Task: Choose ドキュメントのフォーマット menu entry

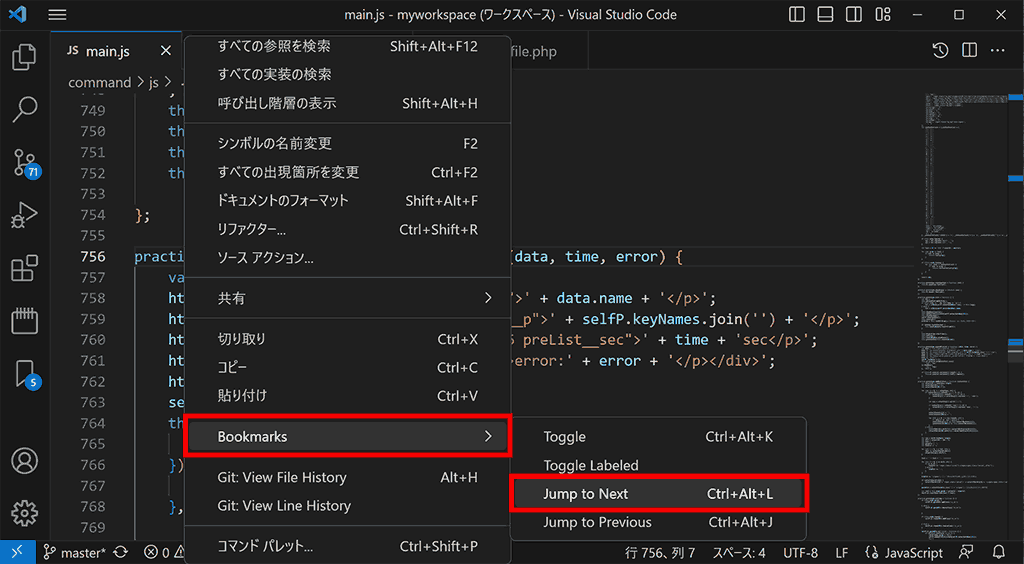Action: click(x=347, y=201)
